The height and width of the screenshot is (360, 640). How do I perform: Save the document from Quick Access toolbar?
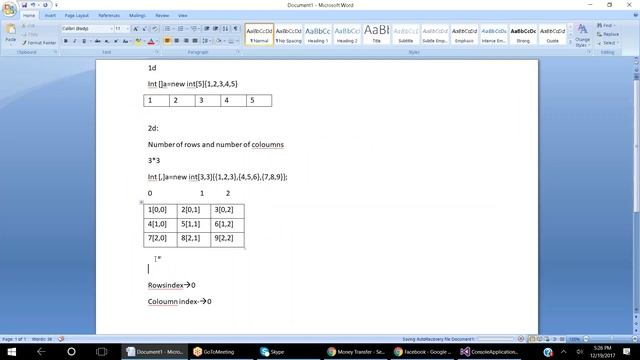coord(24,5)
